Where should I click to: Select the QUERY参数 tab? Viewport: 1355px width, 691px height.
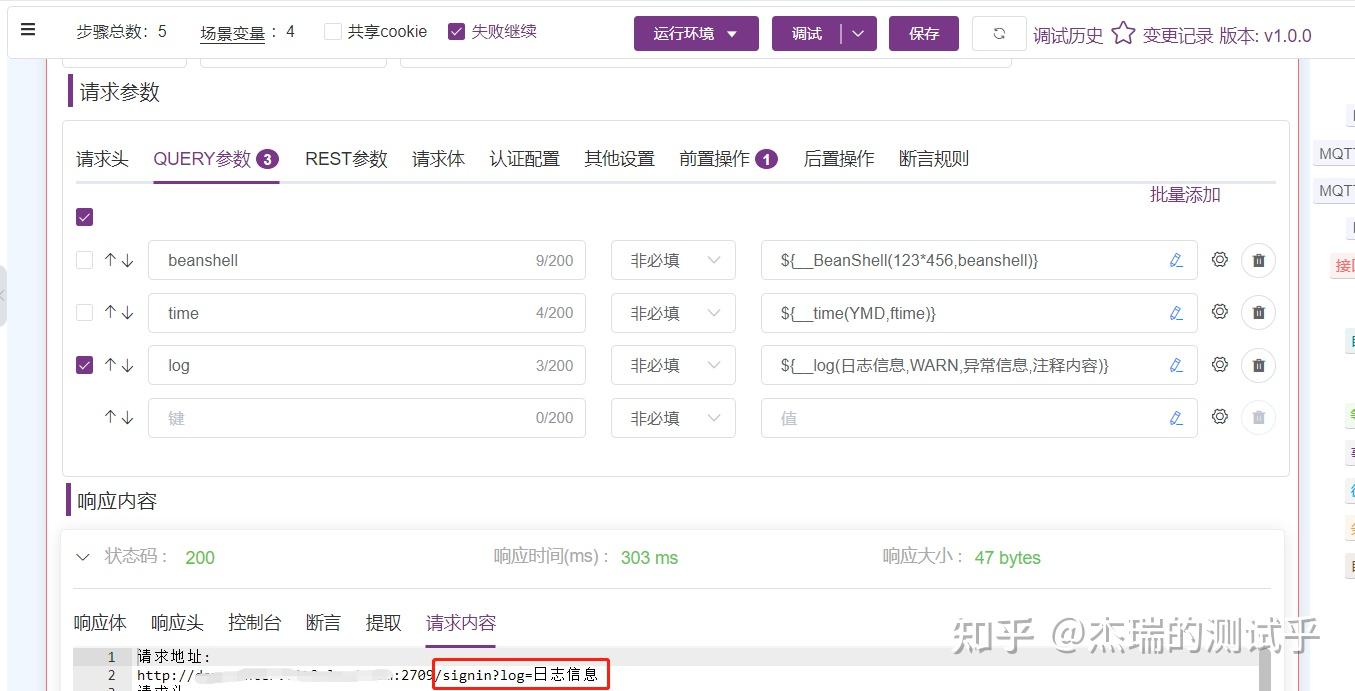pos(216,159)
